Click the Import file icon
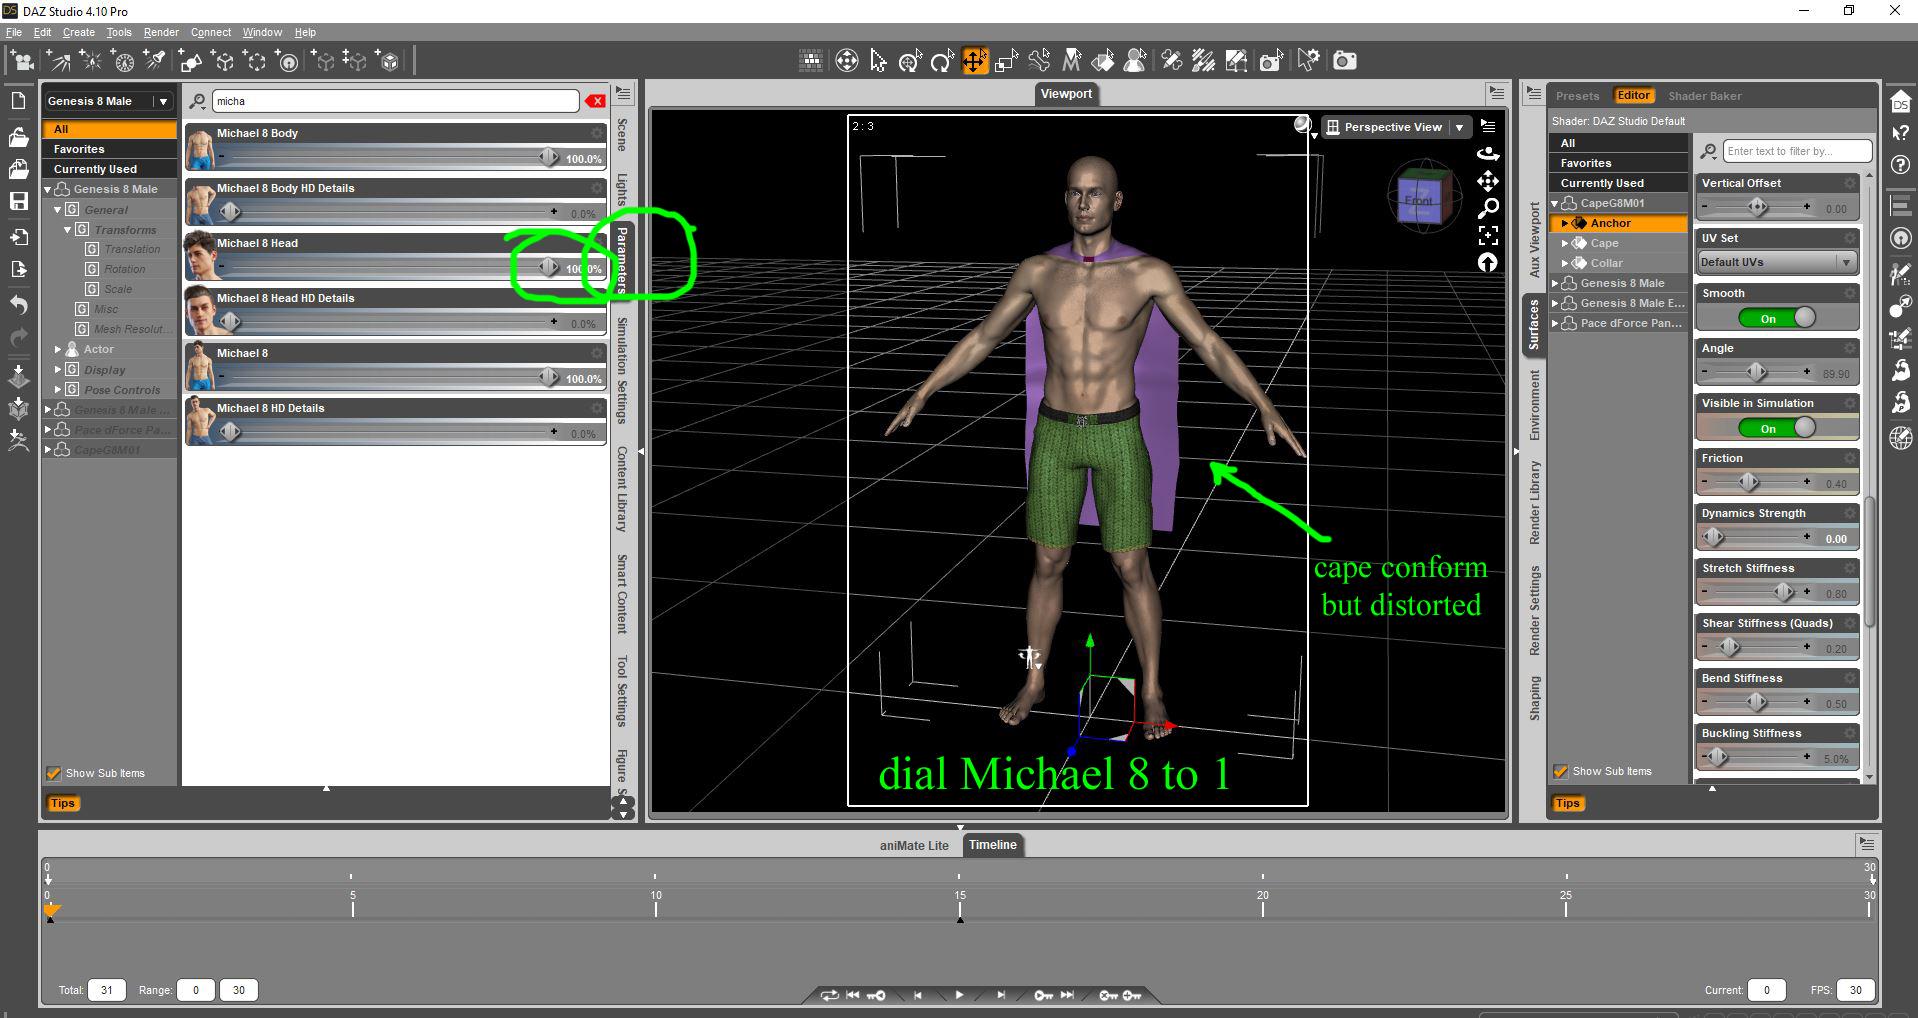 (x=18, y=236)
